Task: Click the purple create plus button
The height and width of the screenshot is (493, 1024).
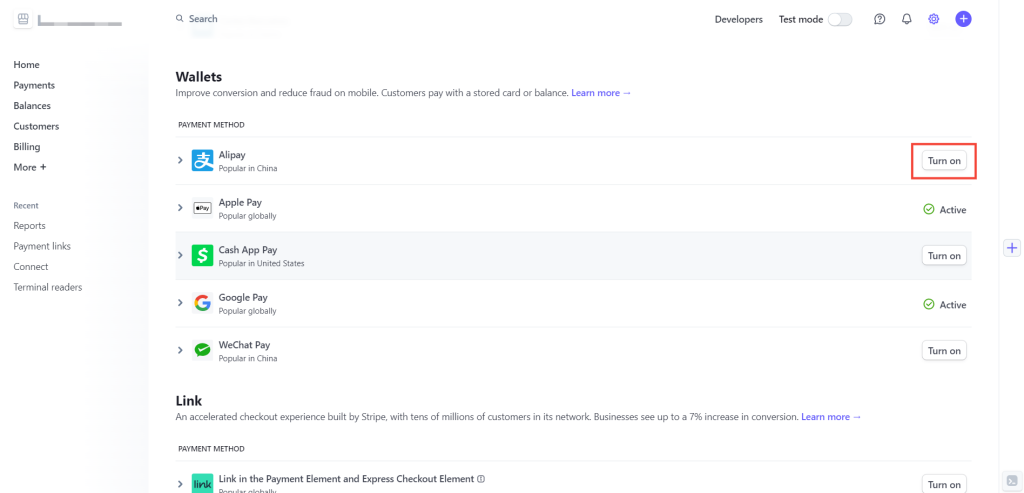Action: tap(963, 19)
